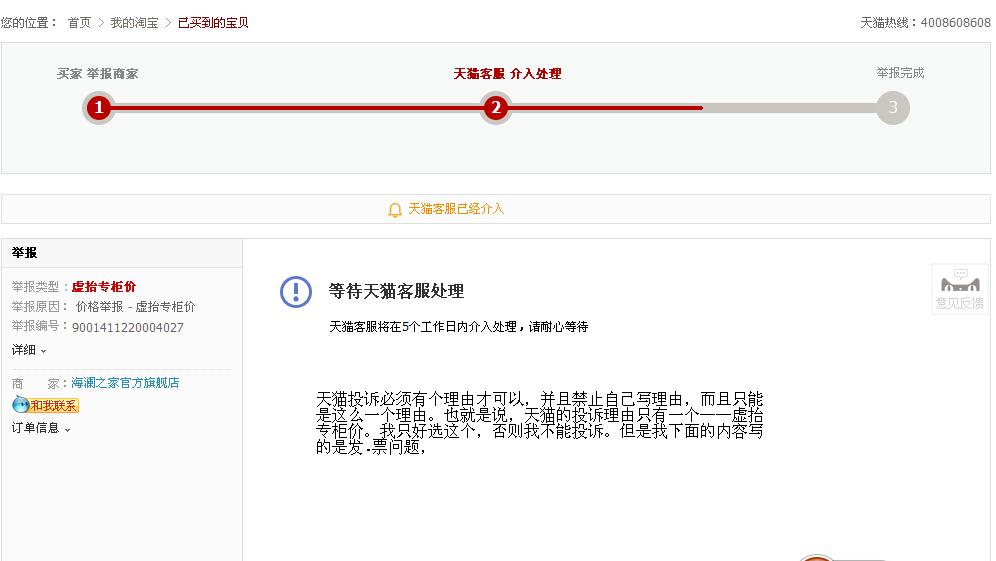Click 天猫热线 4008608608 hotline text
The width and height of the screenshot is (996, 561).
pyautogui.click(x=925, y=23)
